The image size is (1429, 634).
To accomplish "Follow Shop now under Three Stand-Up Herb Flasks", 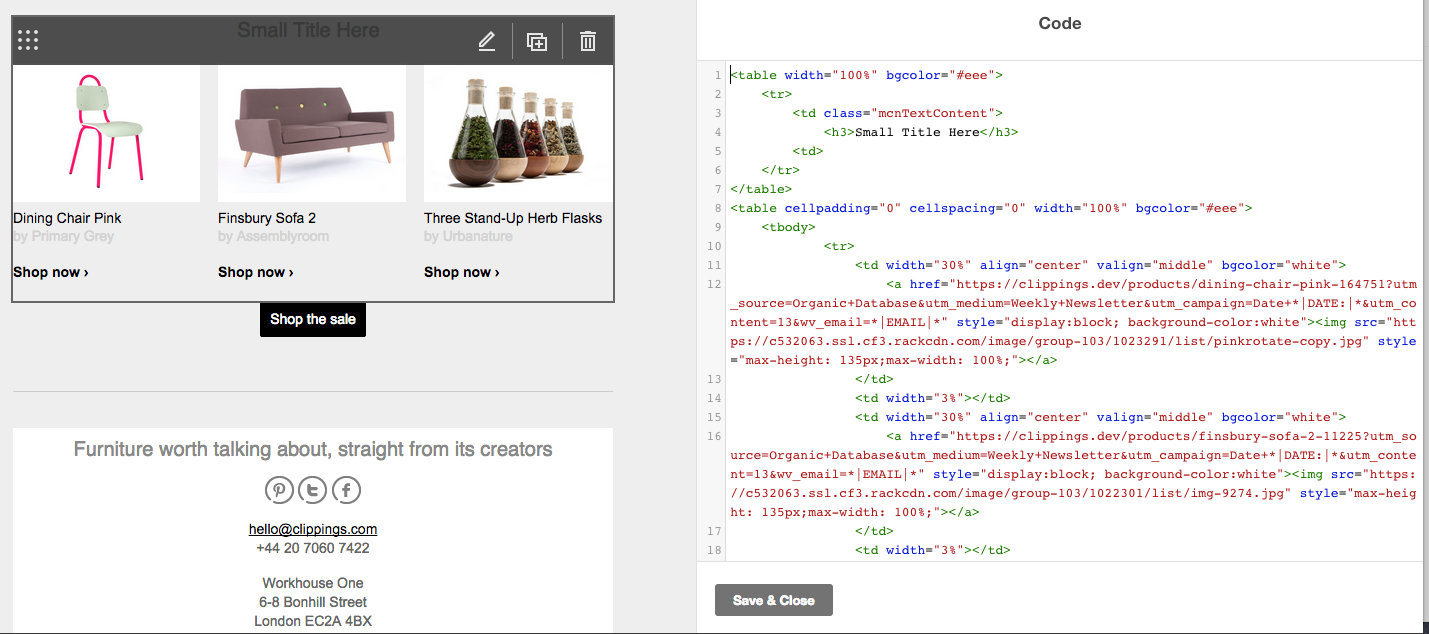I will click(462, 272).
